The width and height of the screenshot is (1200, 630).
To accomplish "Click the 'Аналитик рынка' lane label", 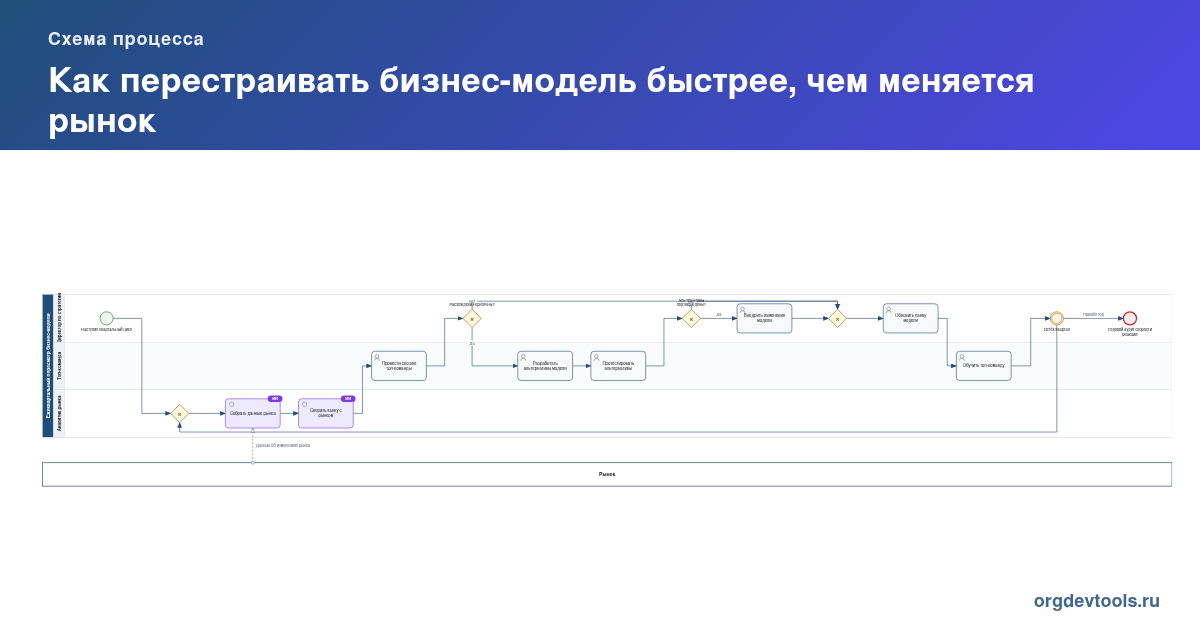I will click(59, 414).
